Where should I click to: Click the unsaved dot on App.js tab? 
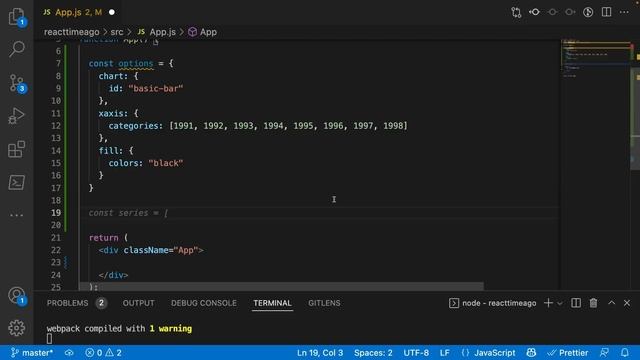pos(112,12)
